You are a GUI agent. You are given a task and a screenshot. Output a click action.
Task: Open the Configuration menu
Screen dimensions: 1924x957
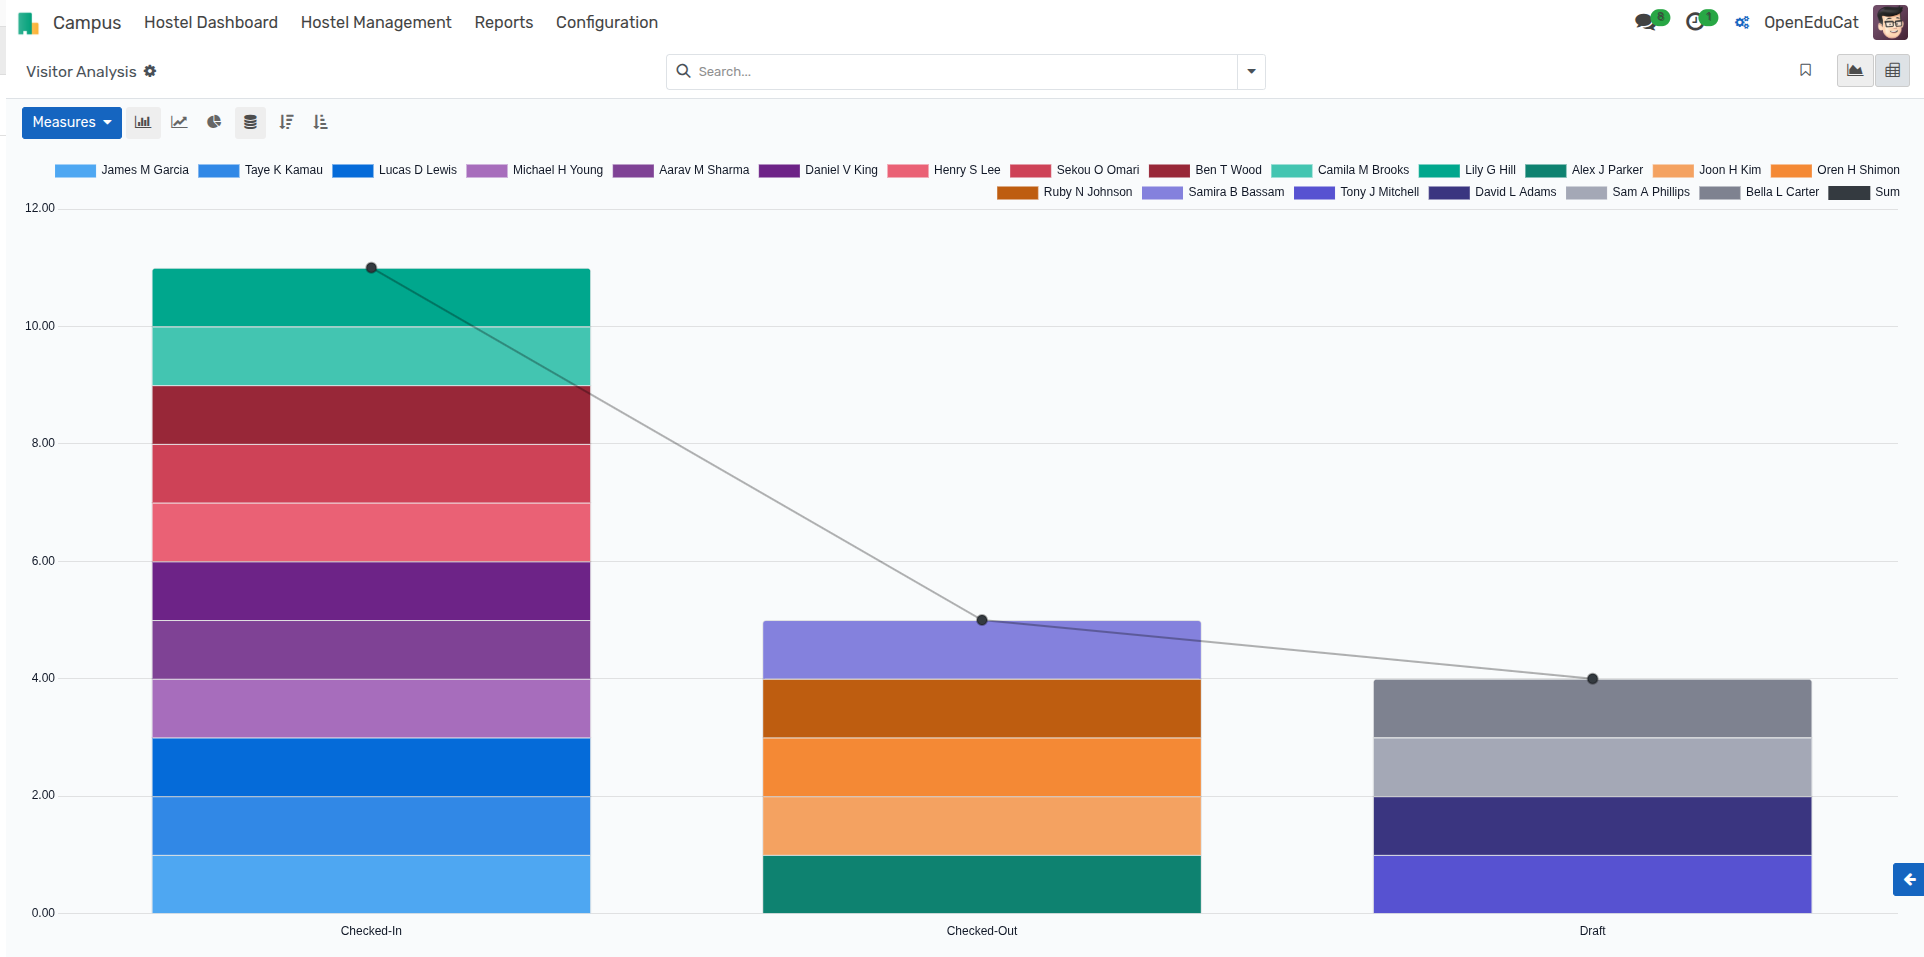pos(607,22)
